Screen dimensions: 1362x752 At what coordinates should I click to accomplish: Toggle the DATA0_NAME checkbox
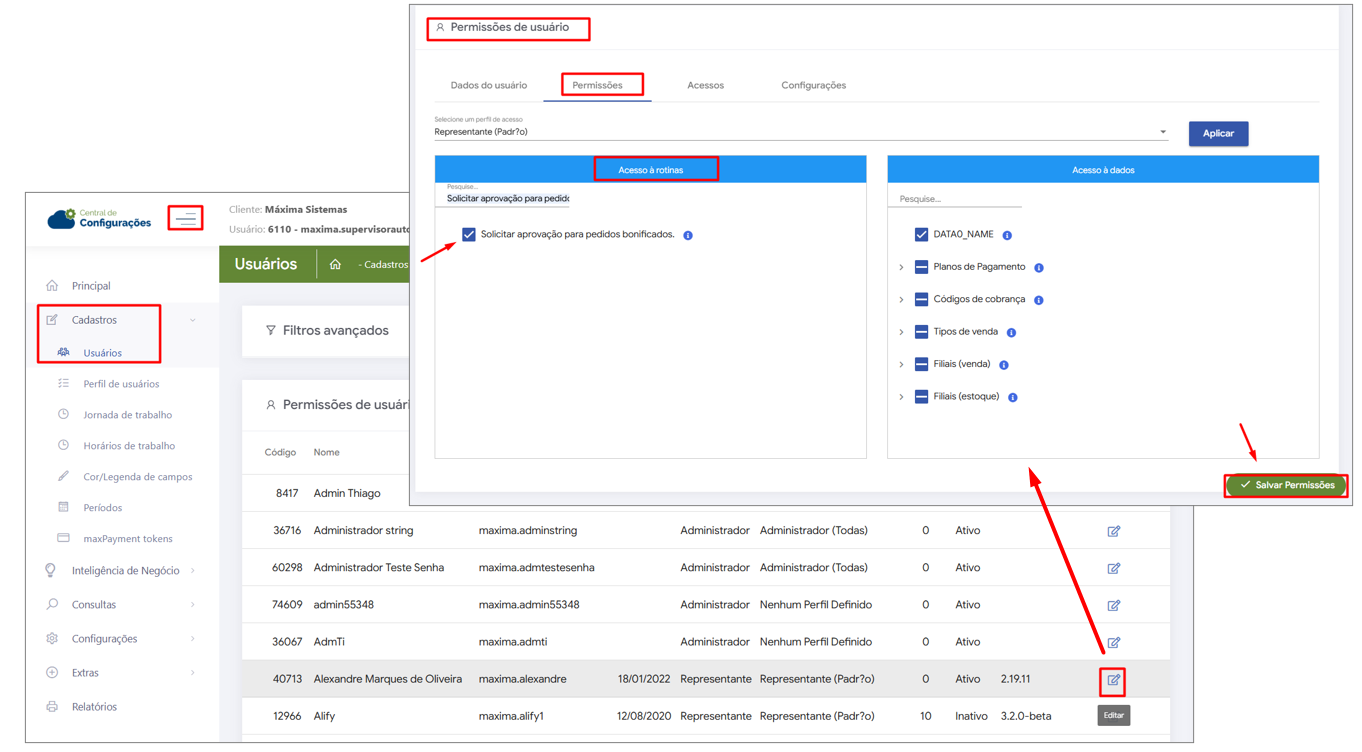[x=921, y=234]
